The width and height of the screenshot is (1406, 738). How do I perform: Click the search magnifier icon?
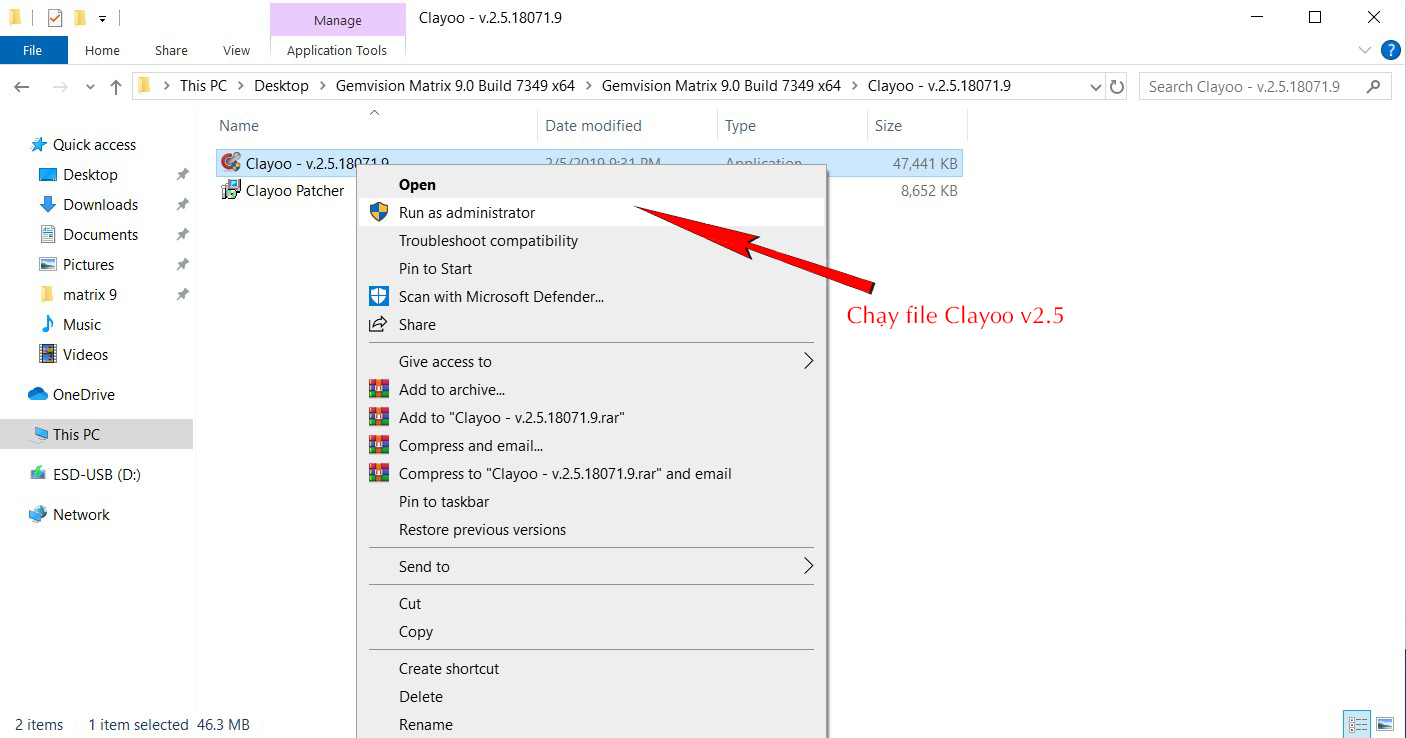1375,86
